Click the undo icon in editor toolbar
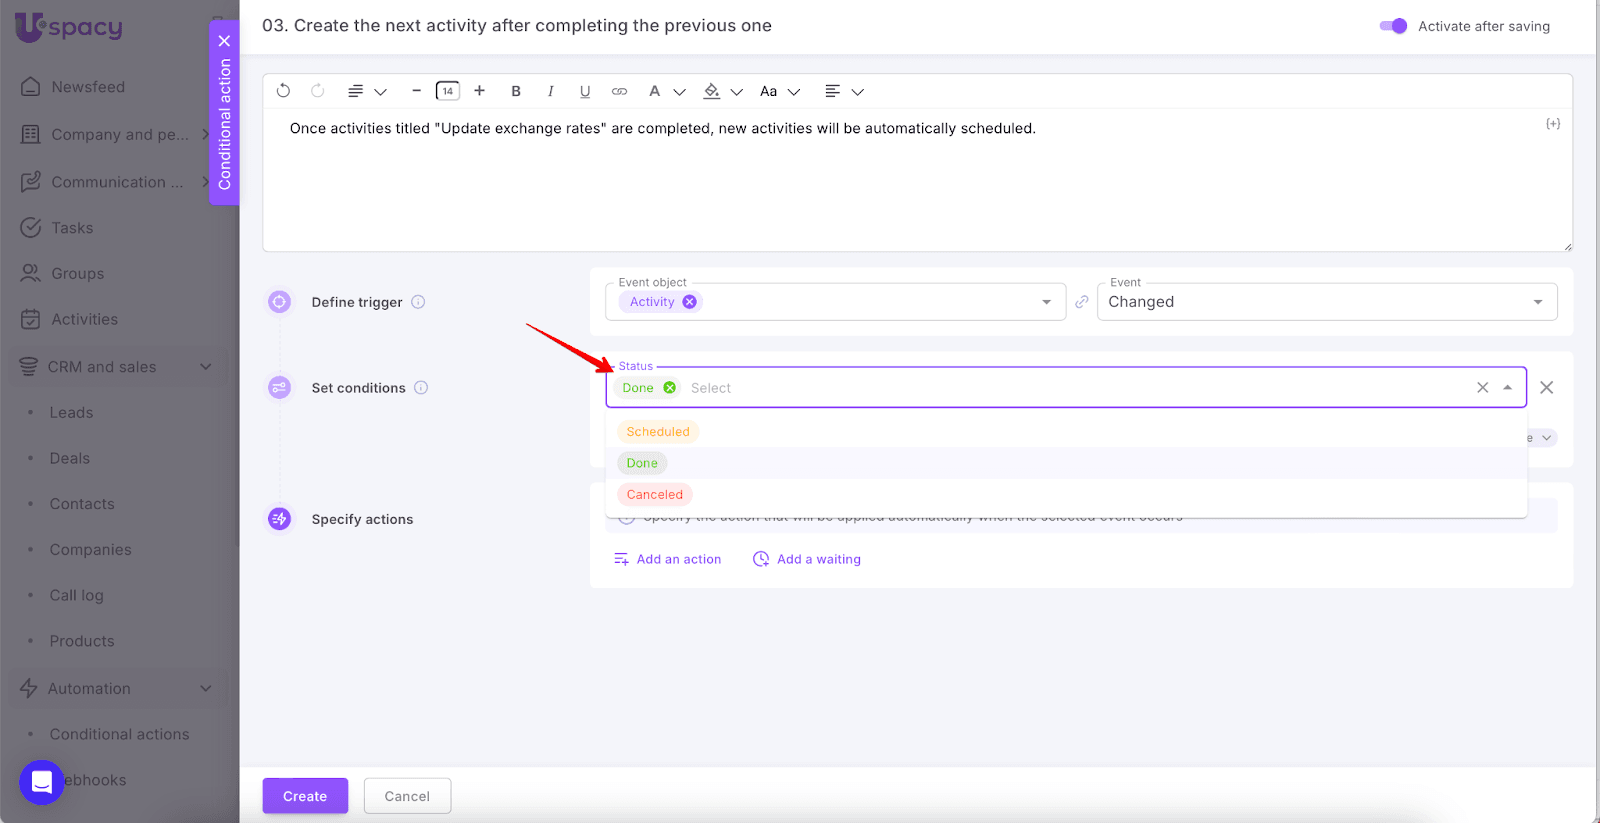The image size is (1600, 823). click(283, 91)
